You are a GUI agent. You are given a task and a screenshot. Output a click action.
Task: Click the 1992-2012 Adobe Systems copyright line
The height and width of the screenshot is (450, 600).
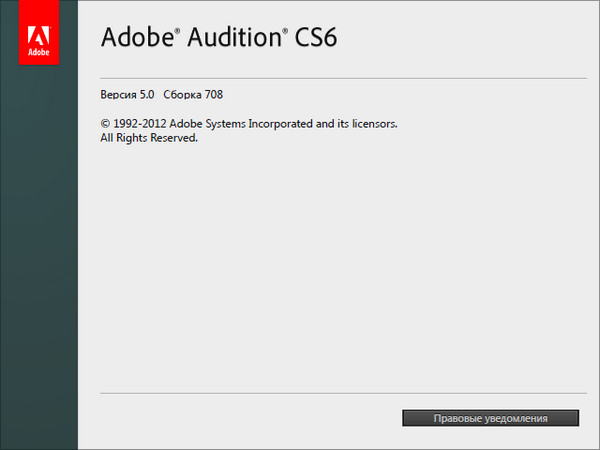coord(249,124)
